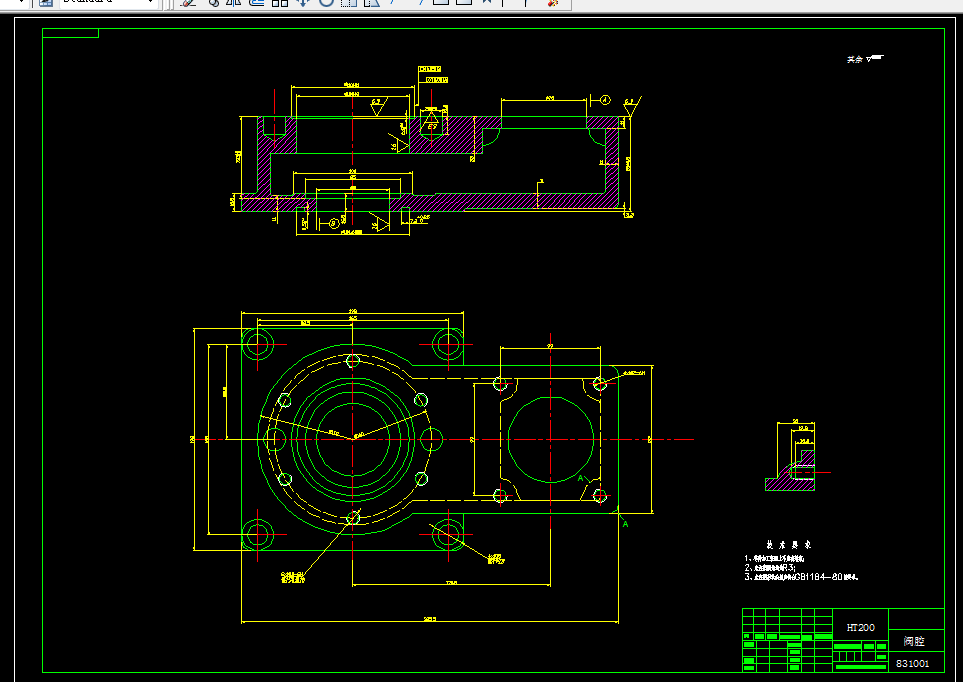Viewport: 963px width, 682px height.
Task: Select technical requirement line 1
Action: pyautogui.click(x=774, y=559)
